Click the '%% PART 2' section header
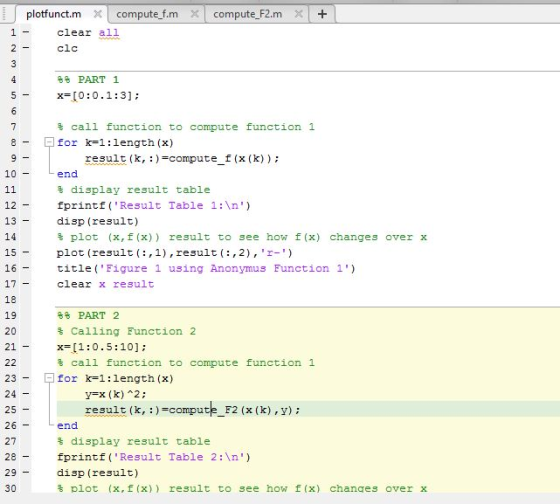 point(88,315)
